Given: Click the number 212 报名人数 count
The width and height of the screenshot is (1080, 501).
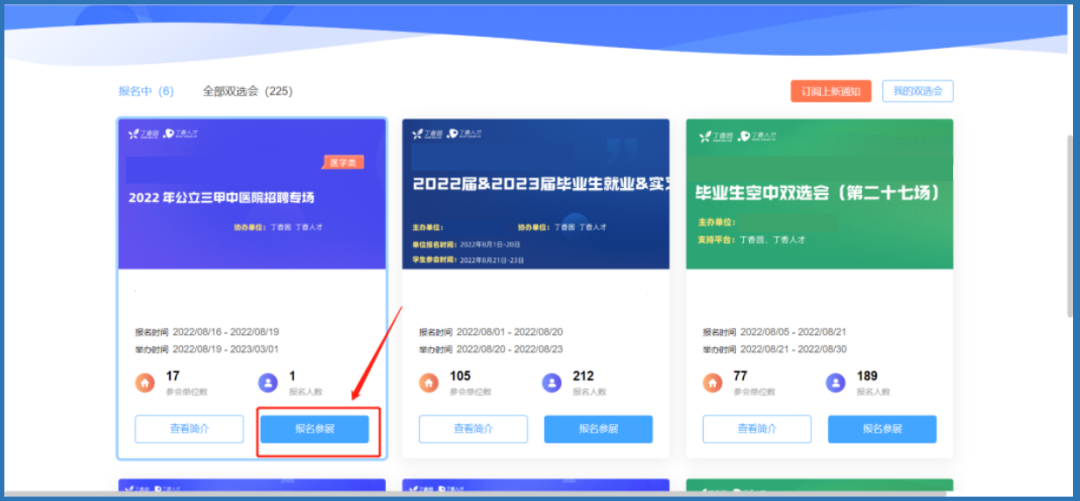Looking at the screenshot, I should [583, 376].
